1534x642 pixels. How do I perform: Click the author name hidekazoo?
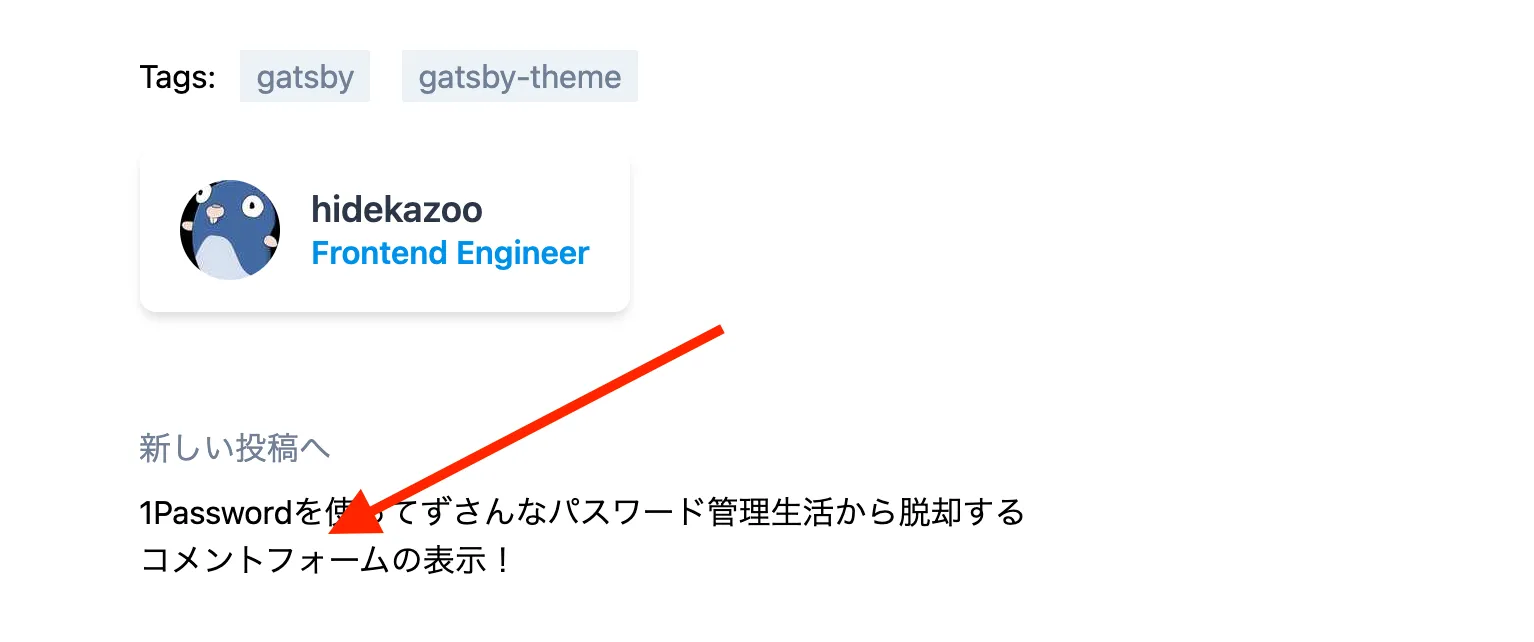point(396,210)
